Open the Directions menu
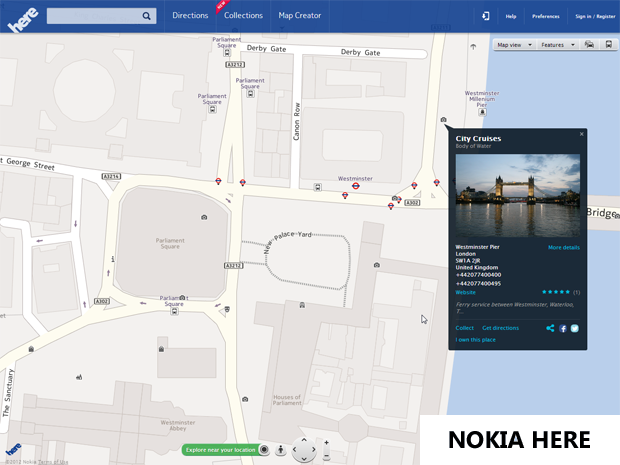 point(190,16)
